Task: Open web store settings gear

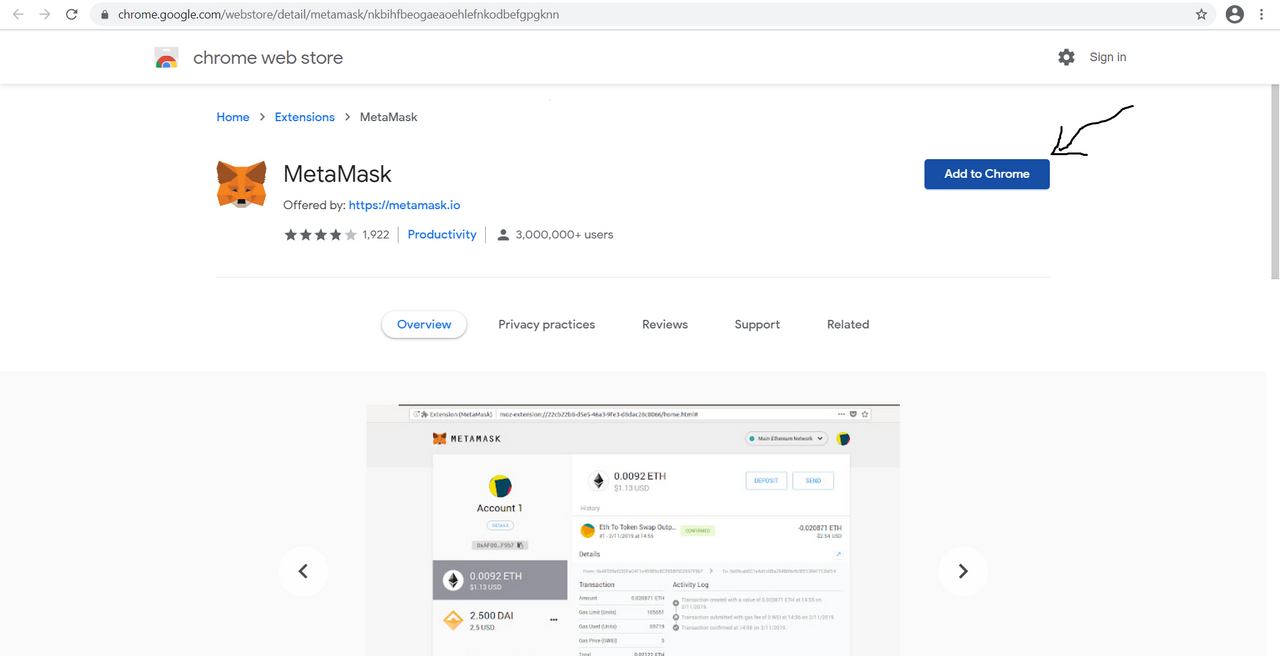Action: tap(1066, 57)
